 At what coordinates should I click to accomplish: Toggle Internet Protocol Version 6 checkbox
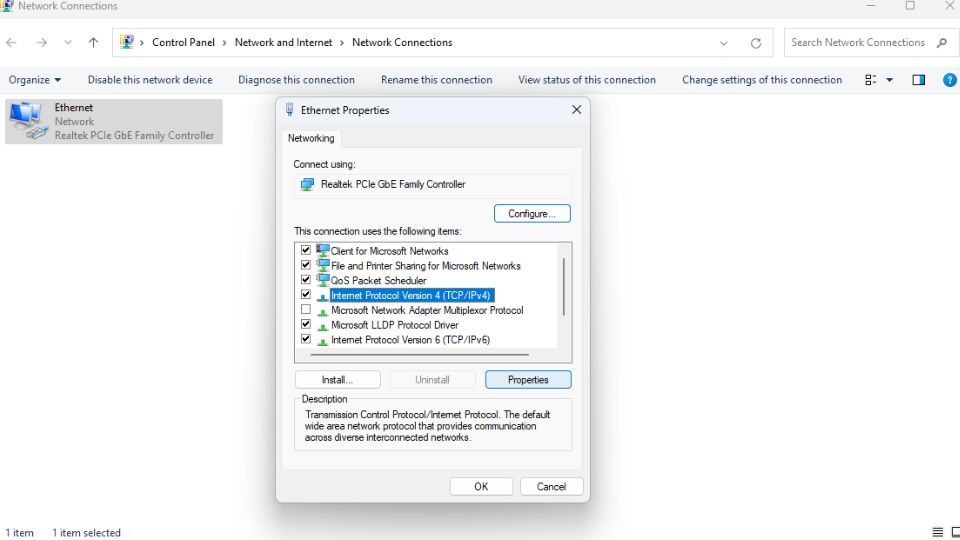coord(306,339)
